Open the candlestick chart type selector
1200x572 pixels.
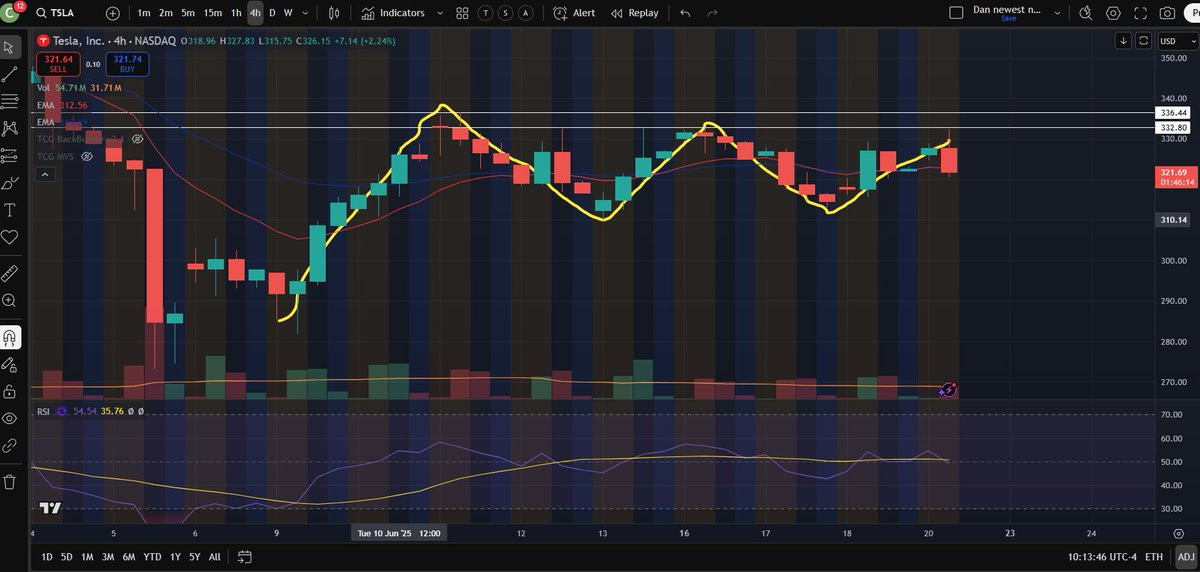(x=334, y=13)
